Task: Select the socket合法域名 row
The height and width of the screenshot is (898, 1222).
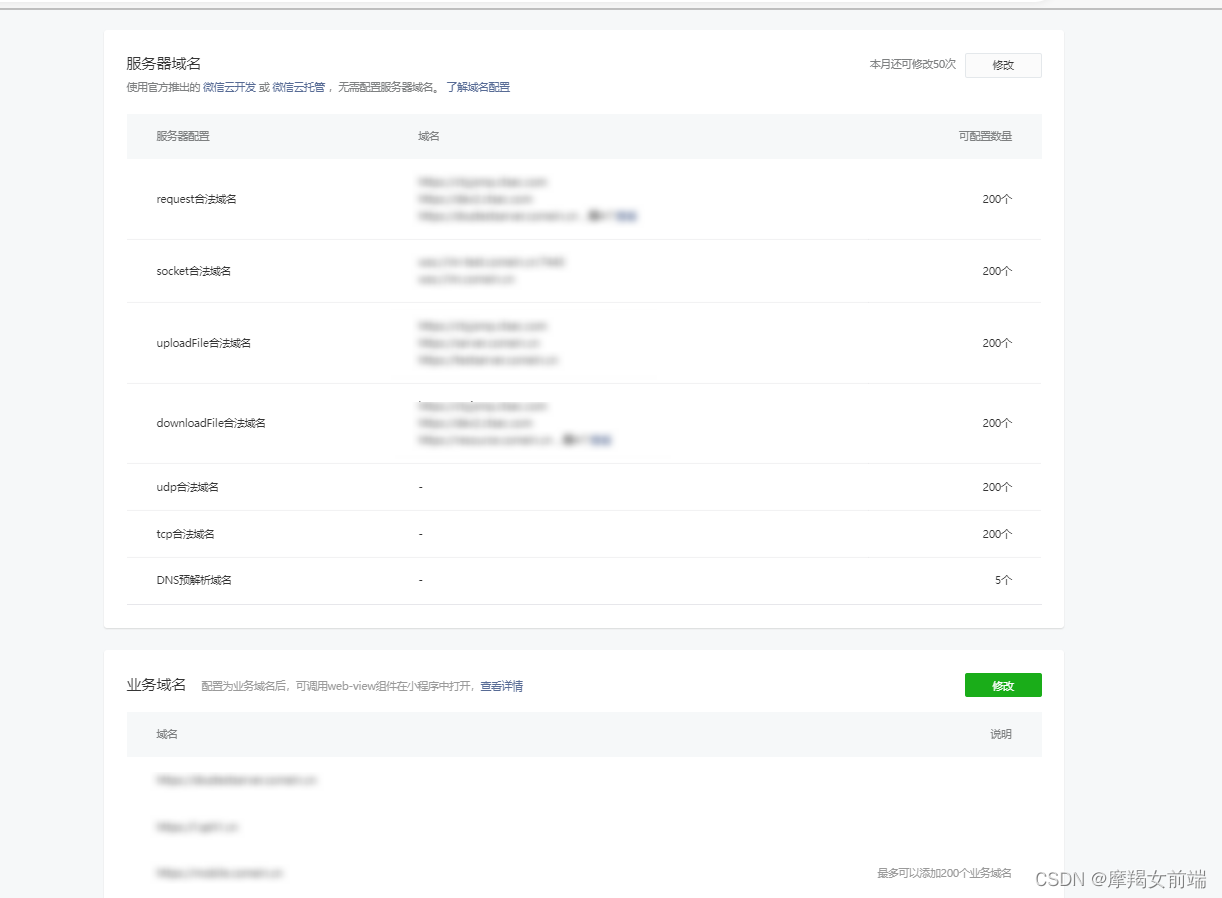Action: pyautogui.click(x=191, y=270)
